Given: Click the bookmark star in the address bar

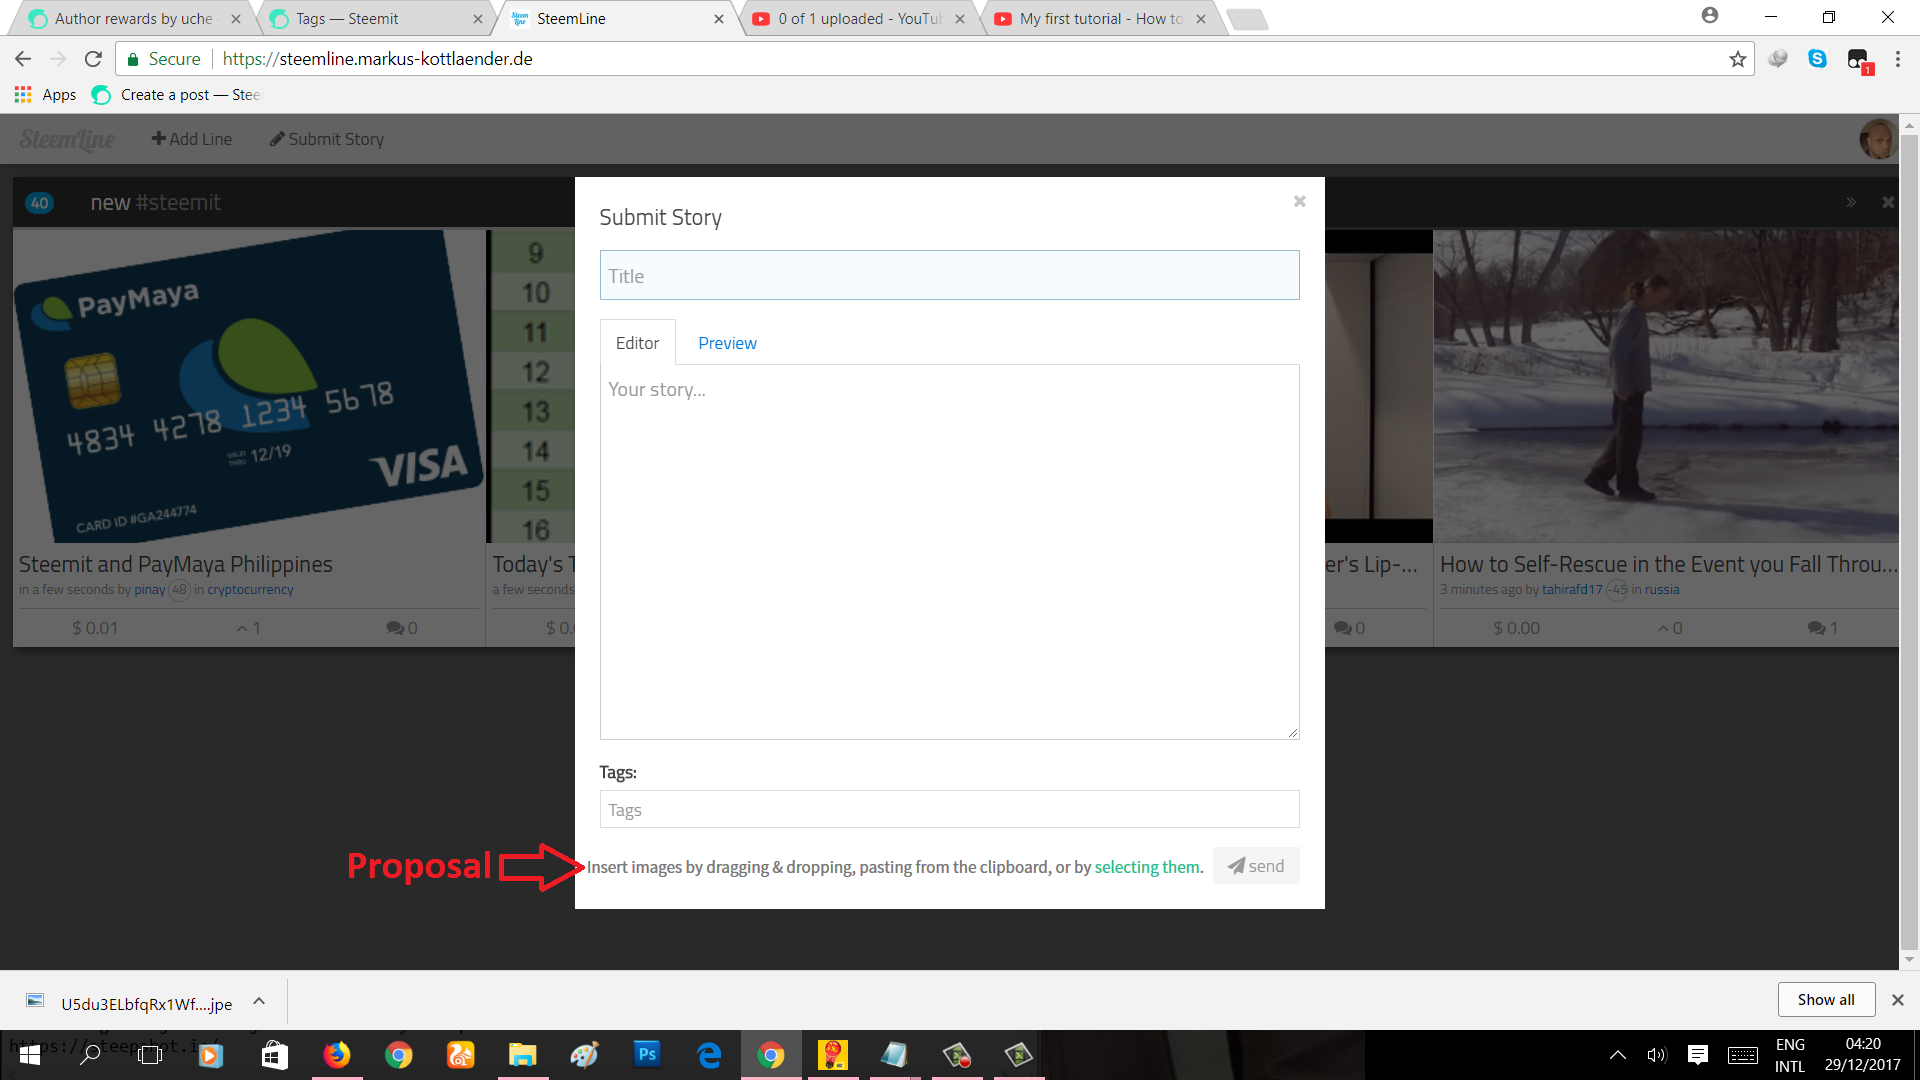Looking at the screenshot, I should [x=1738, y=59].
